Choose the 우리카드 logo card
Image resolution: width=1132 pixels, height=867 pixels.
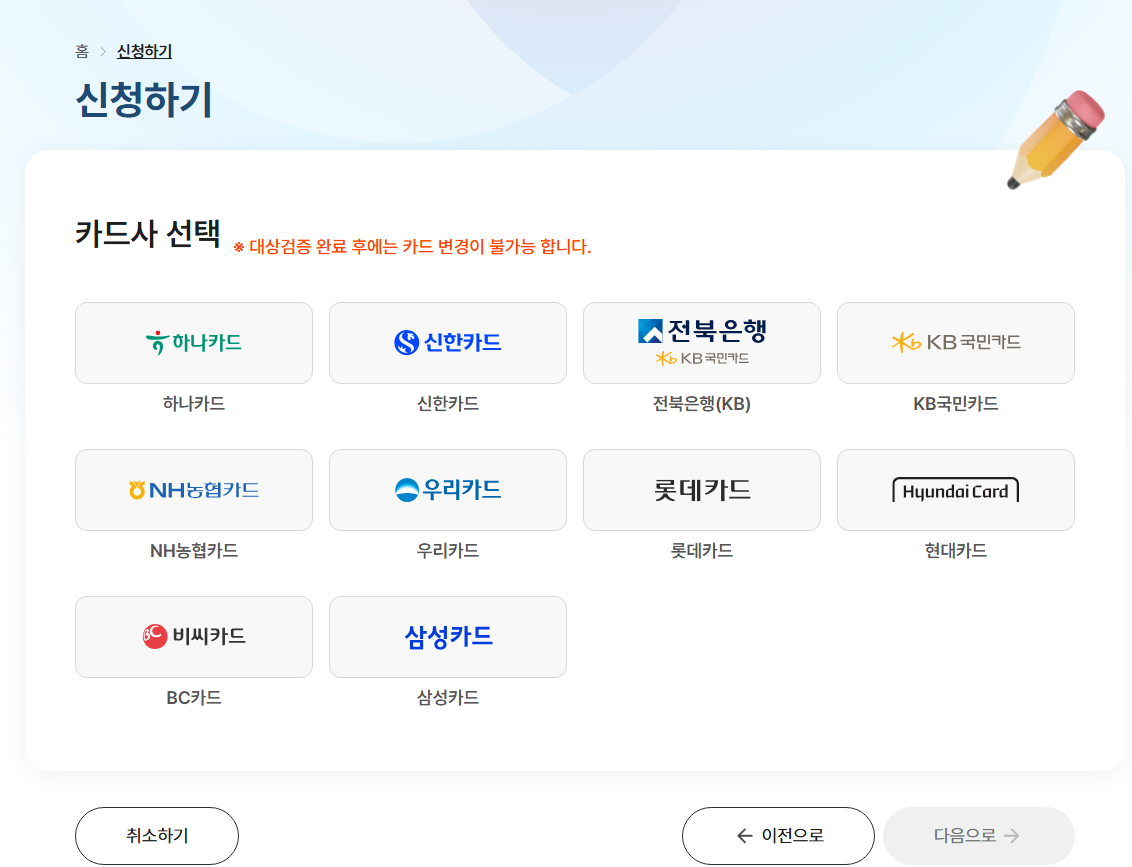[x=448, y=490]
